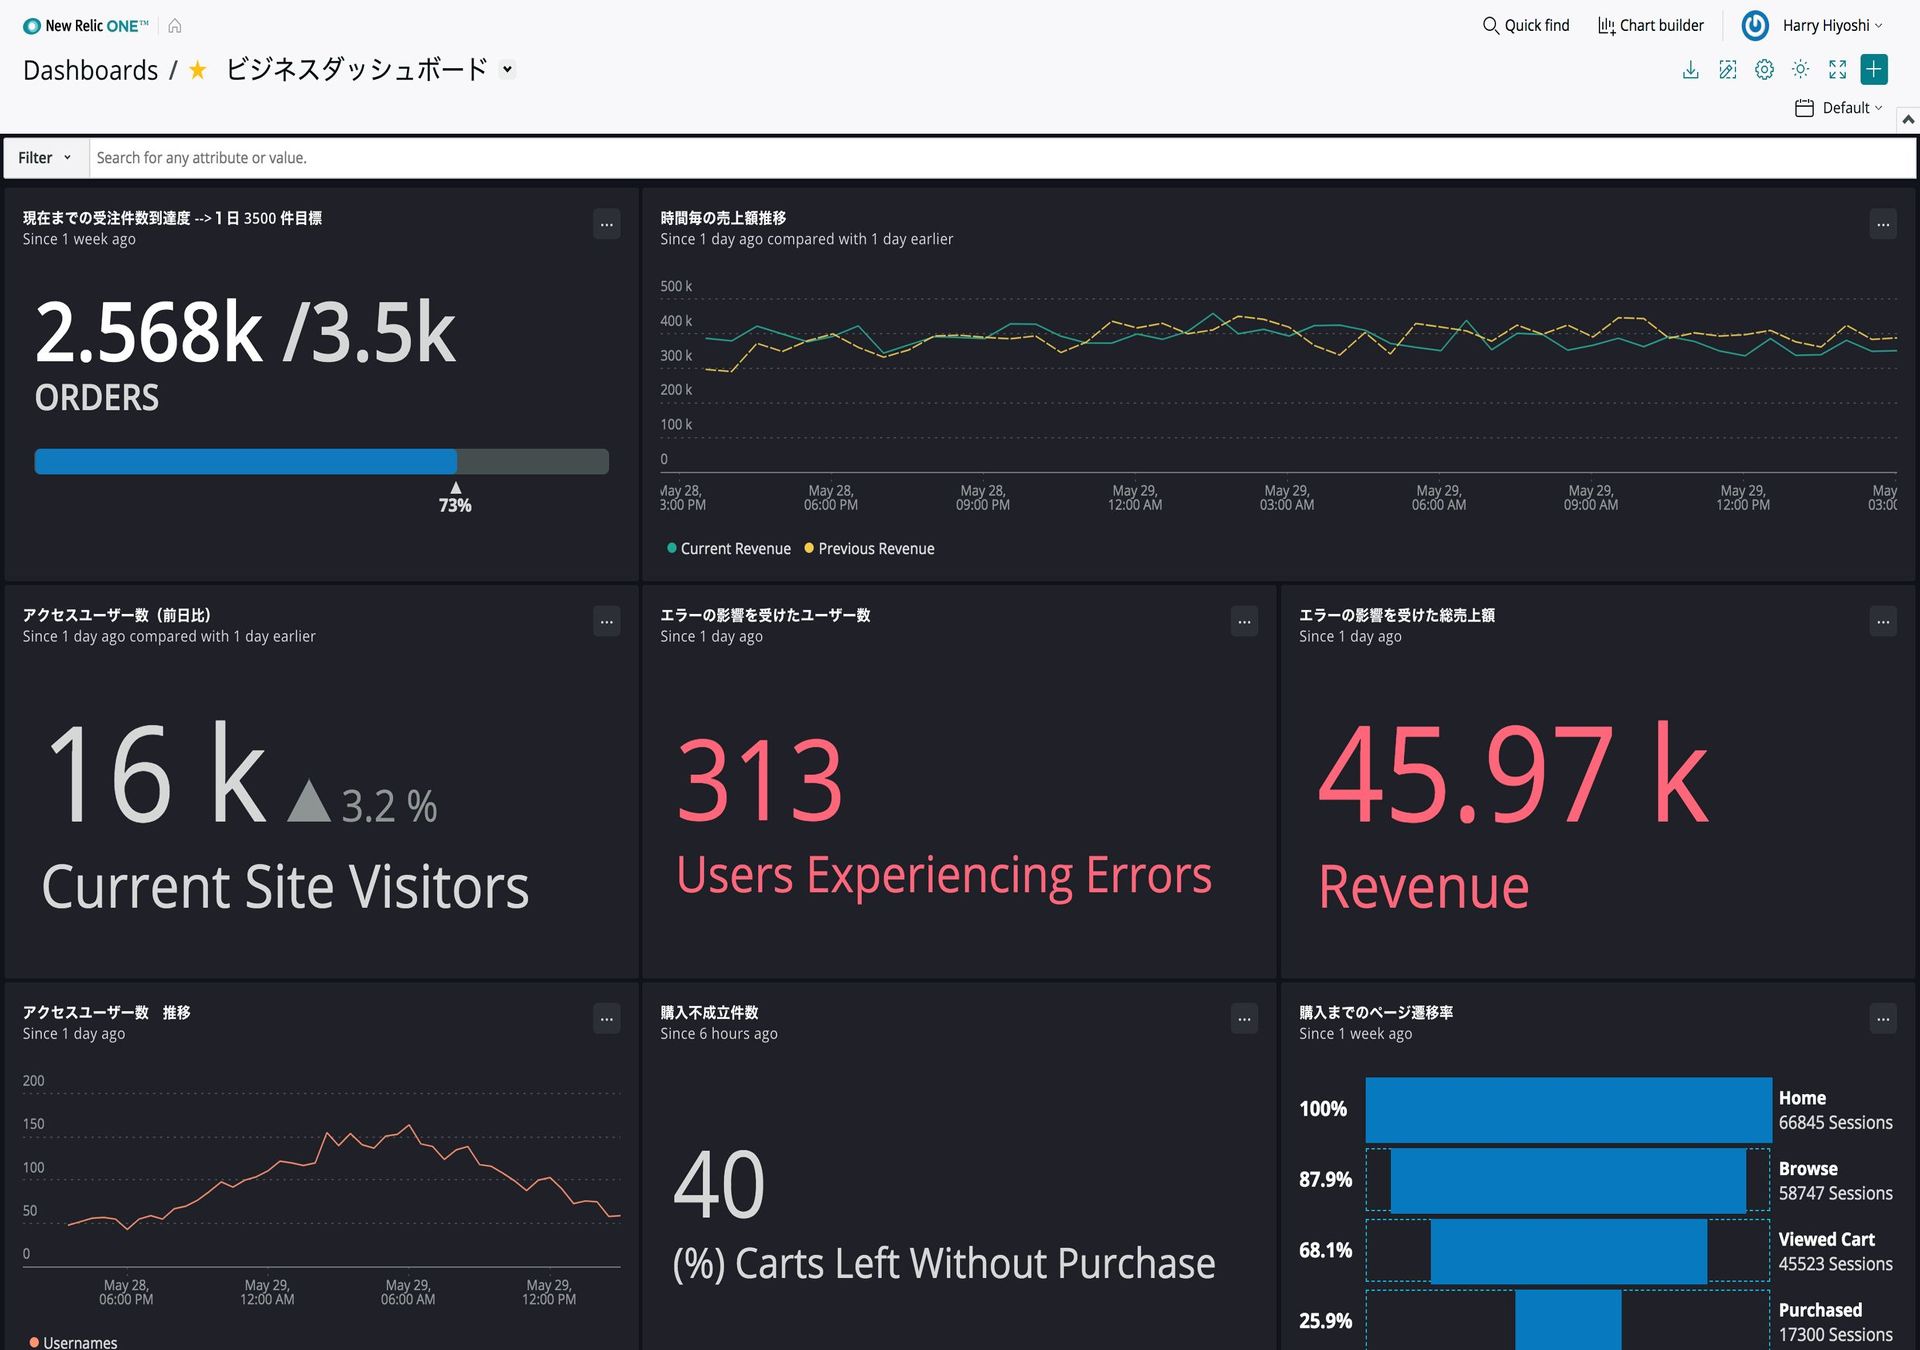This screenshot has width=1920, height=1350.
Task: Open the Default time picker dropdown
Action: click(x=1840, y=107)
